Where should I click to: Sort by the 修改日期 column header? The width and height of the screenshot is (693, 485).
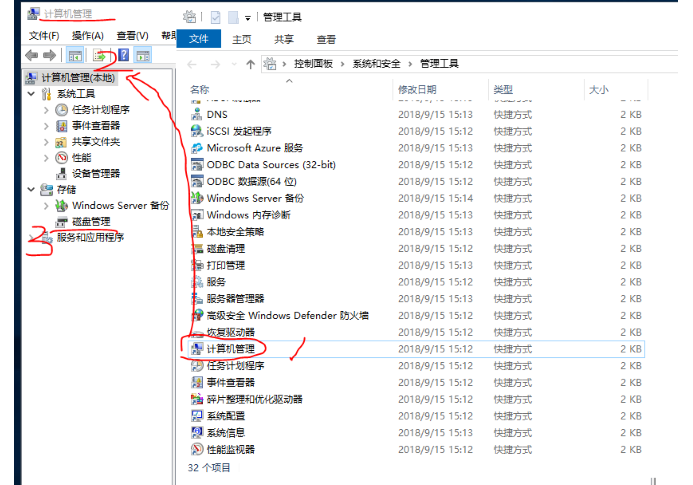click(417, 90)
